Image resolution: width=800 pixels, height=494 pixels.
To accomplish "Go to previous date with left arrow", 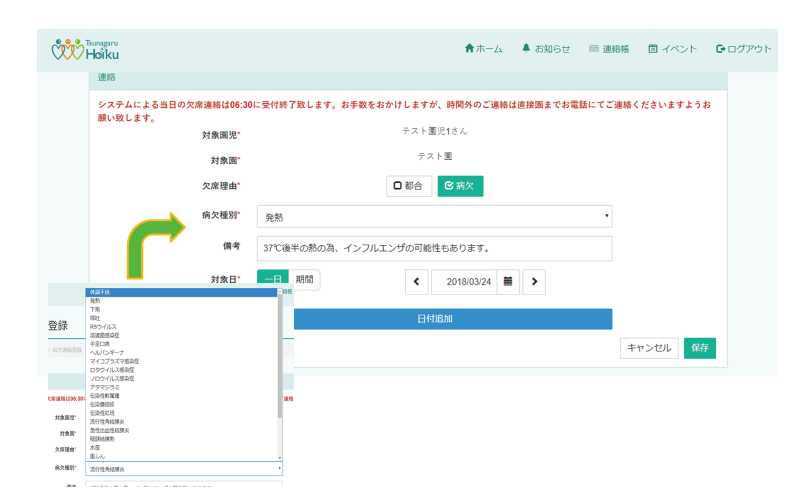I will coord(417,282).
